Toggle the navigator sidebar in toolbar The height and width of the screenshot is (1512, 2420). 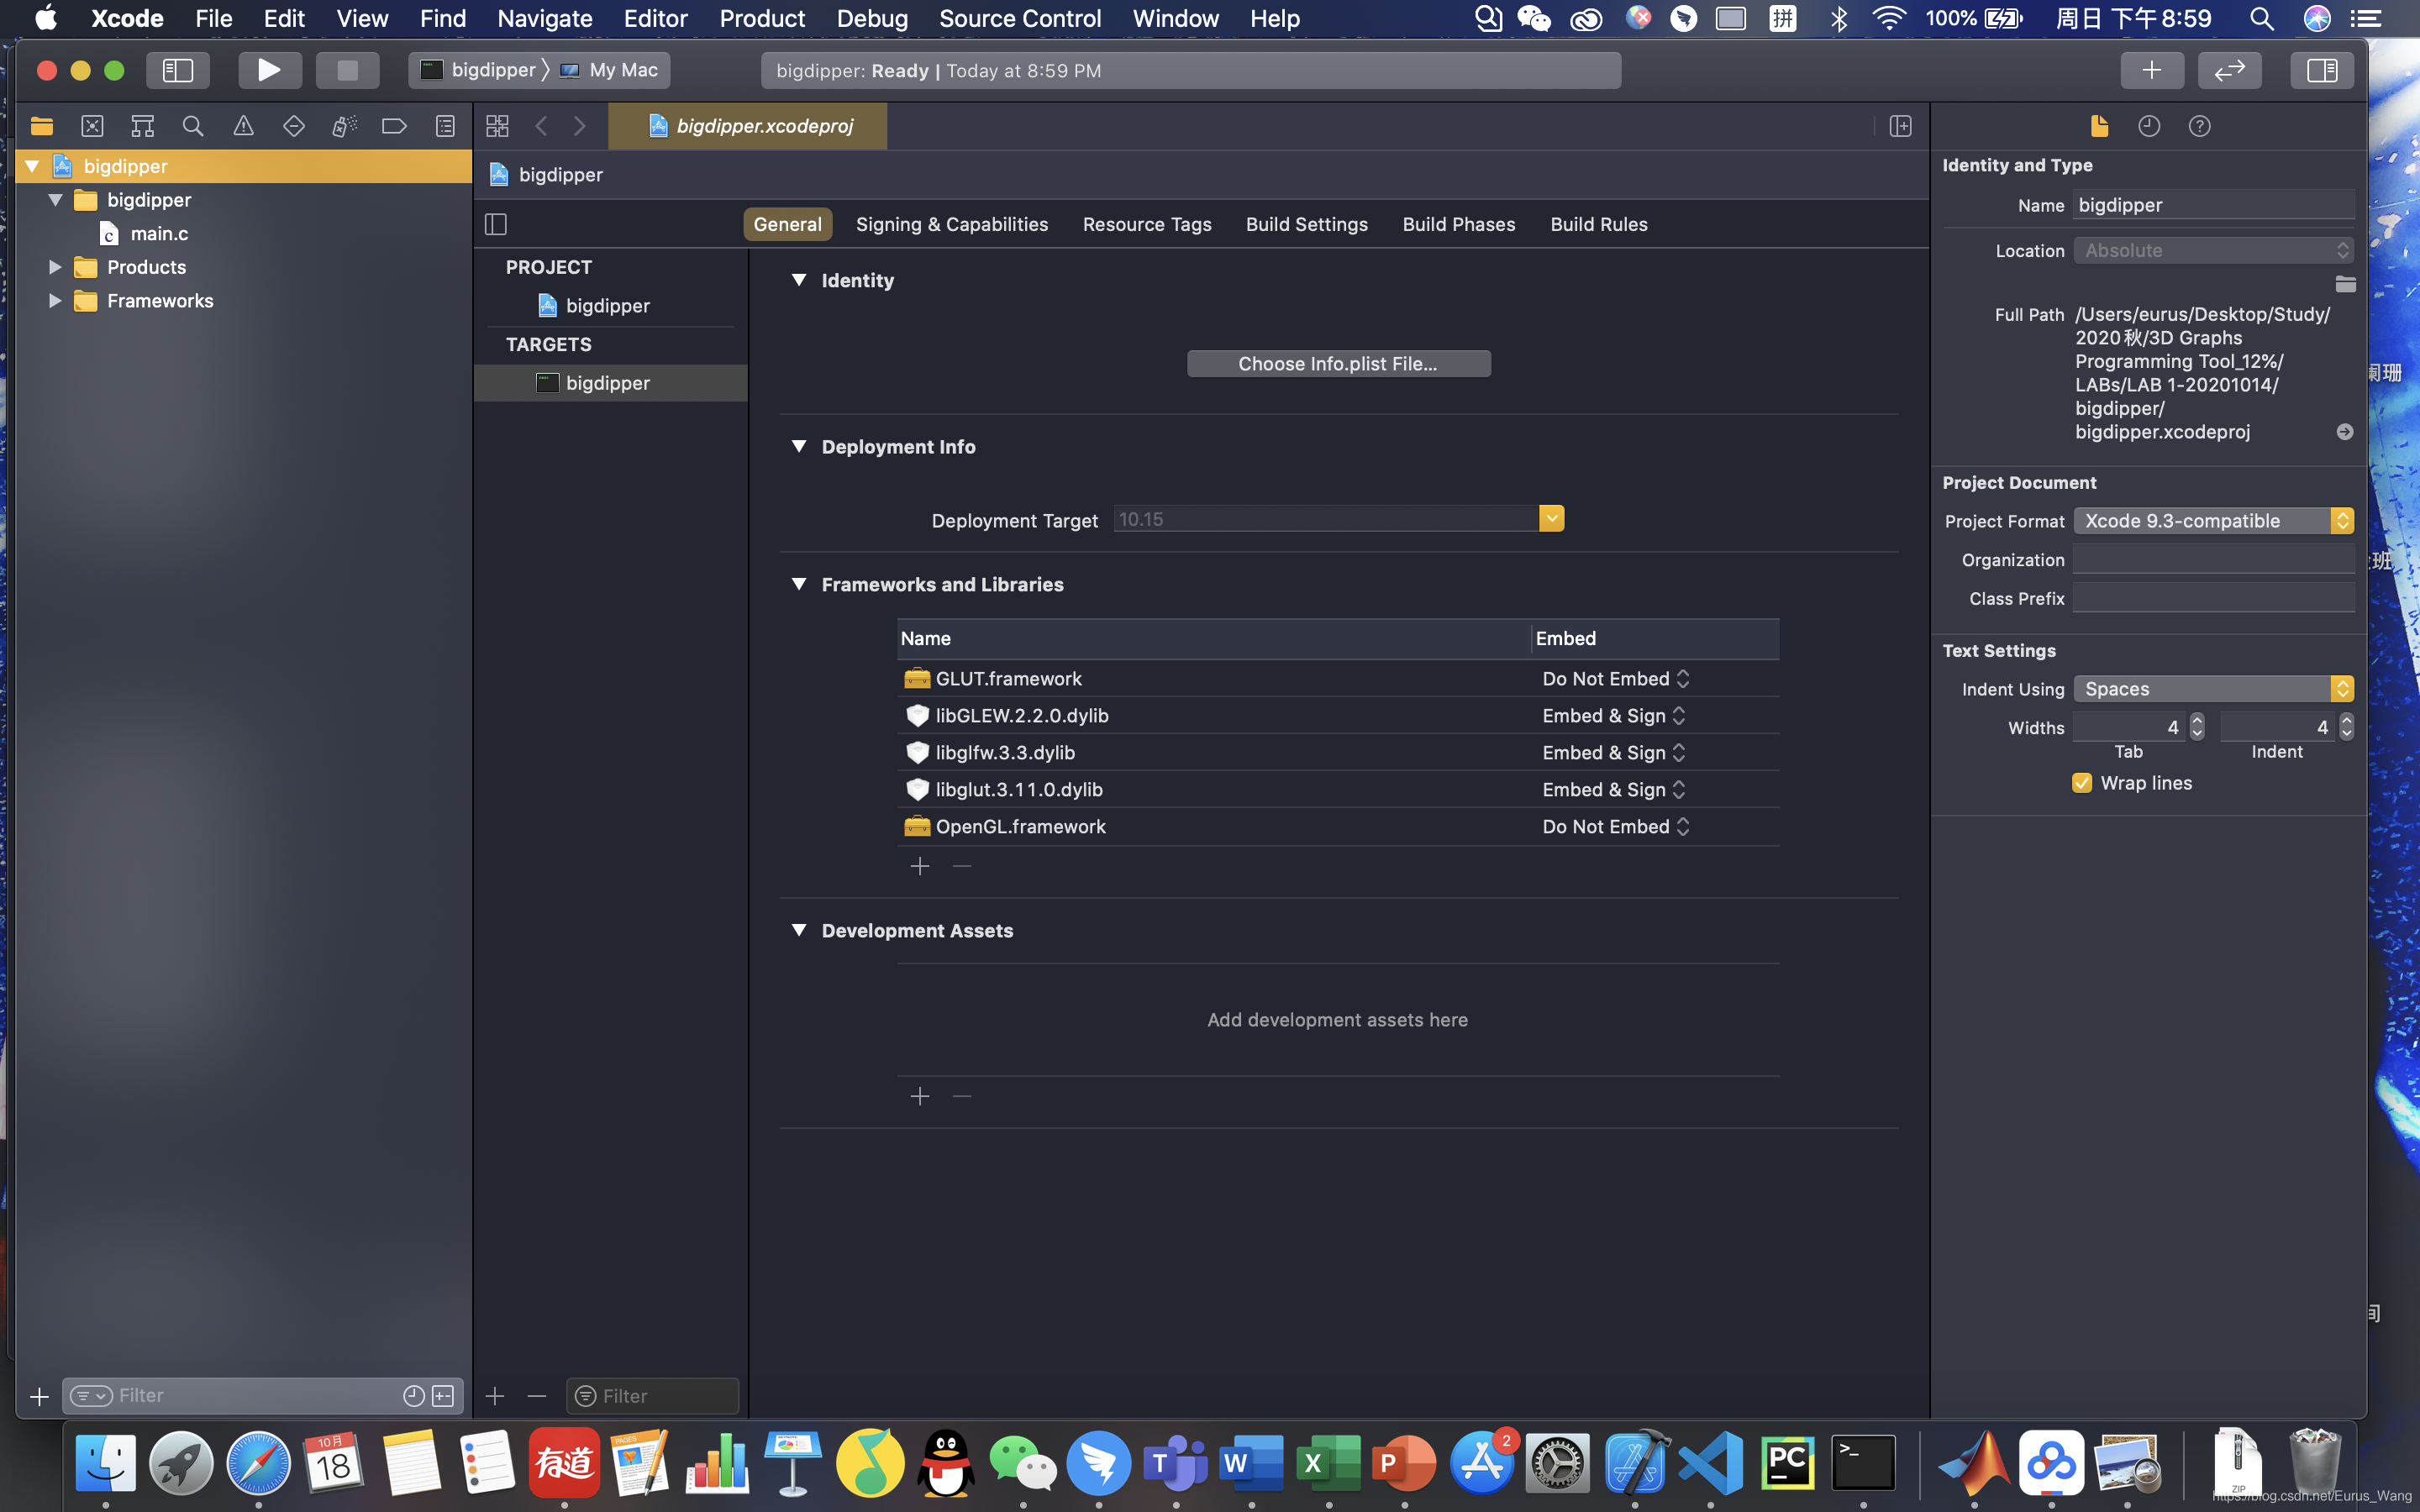[178, 70]
